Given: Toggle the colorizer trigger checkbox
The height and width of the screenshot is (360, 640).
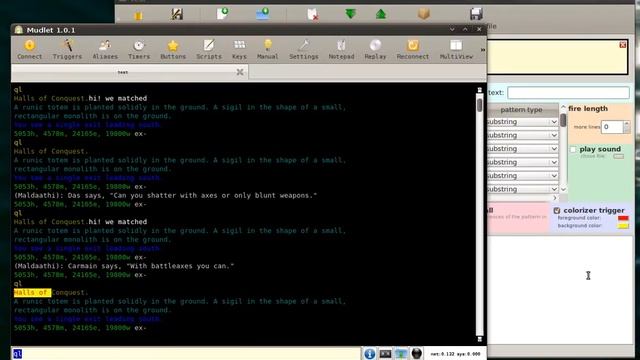Looking at the screenshot, I should pyautogui.click(x=557, y=211).
